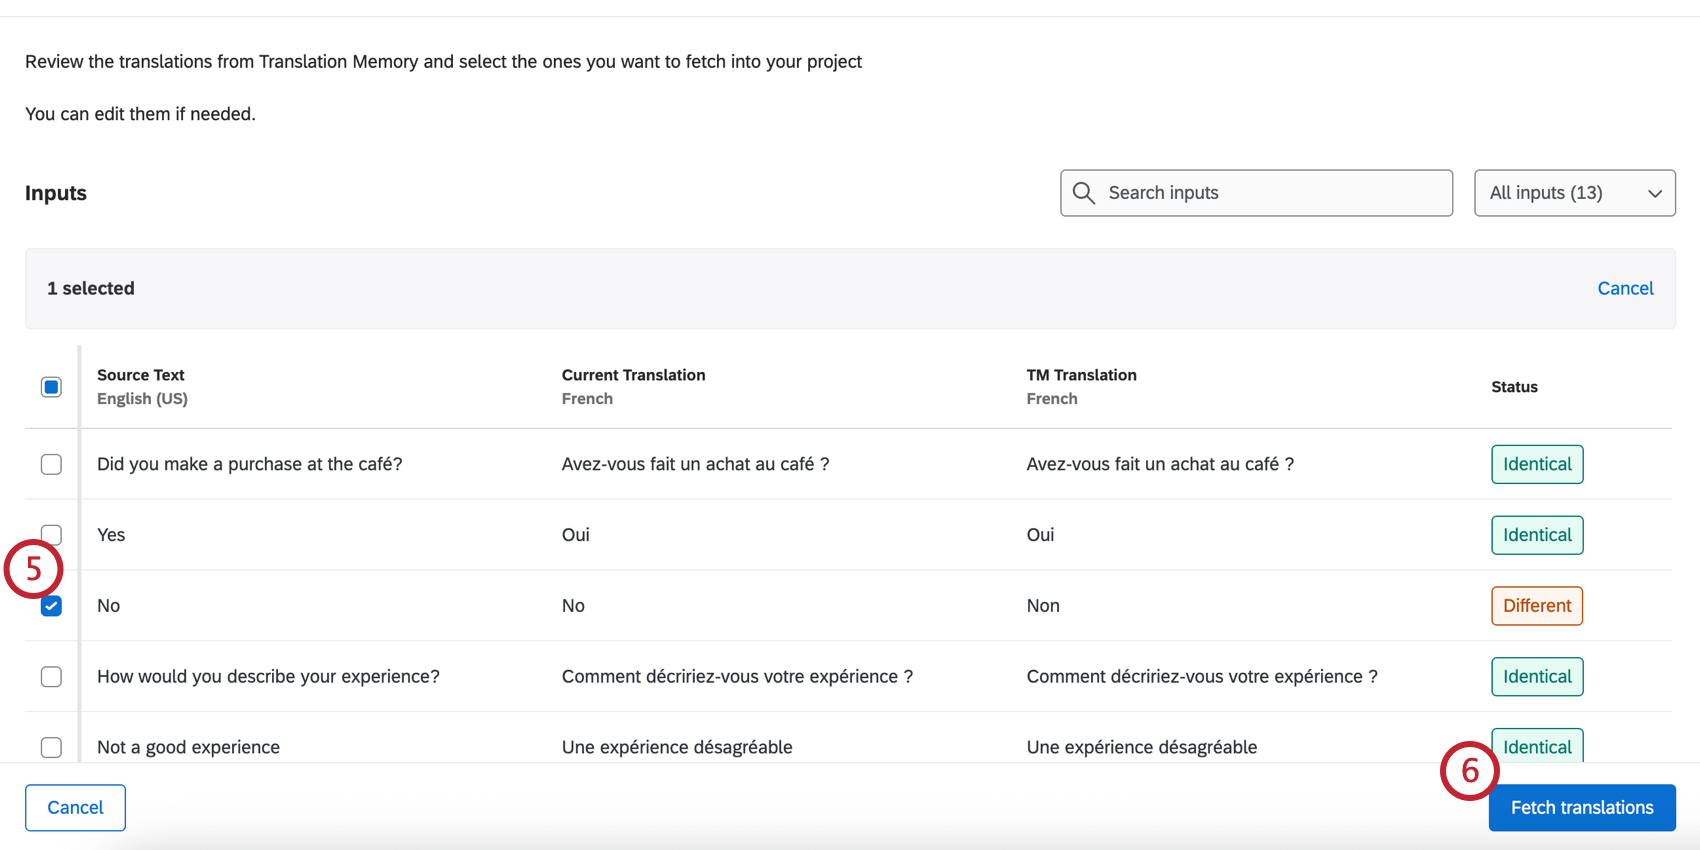Click the Status column header
1700x850 pixels.
click(x=1514, y=387)
